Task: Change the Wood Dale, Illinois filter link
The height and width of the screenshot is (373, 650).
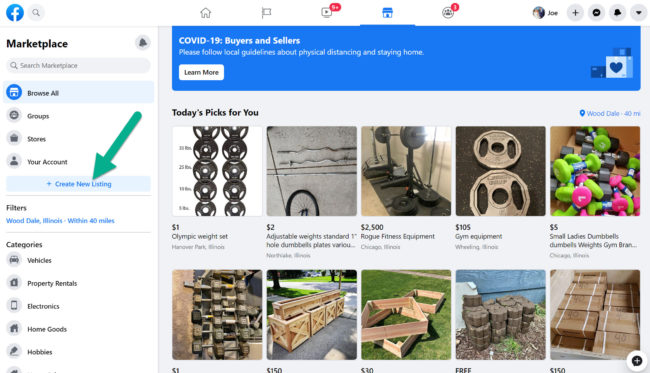Action: [x=60, y=221]
